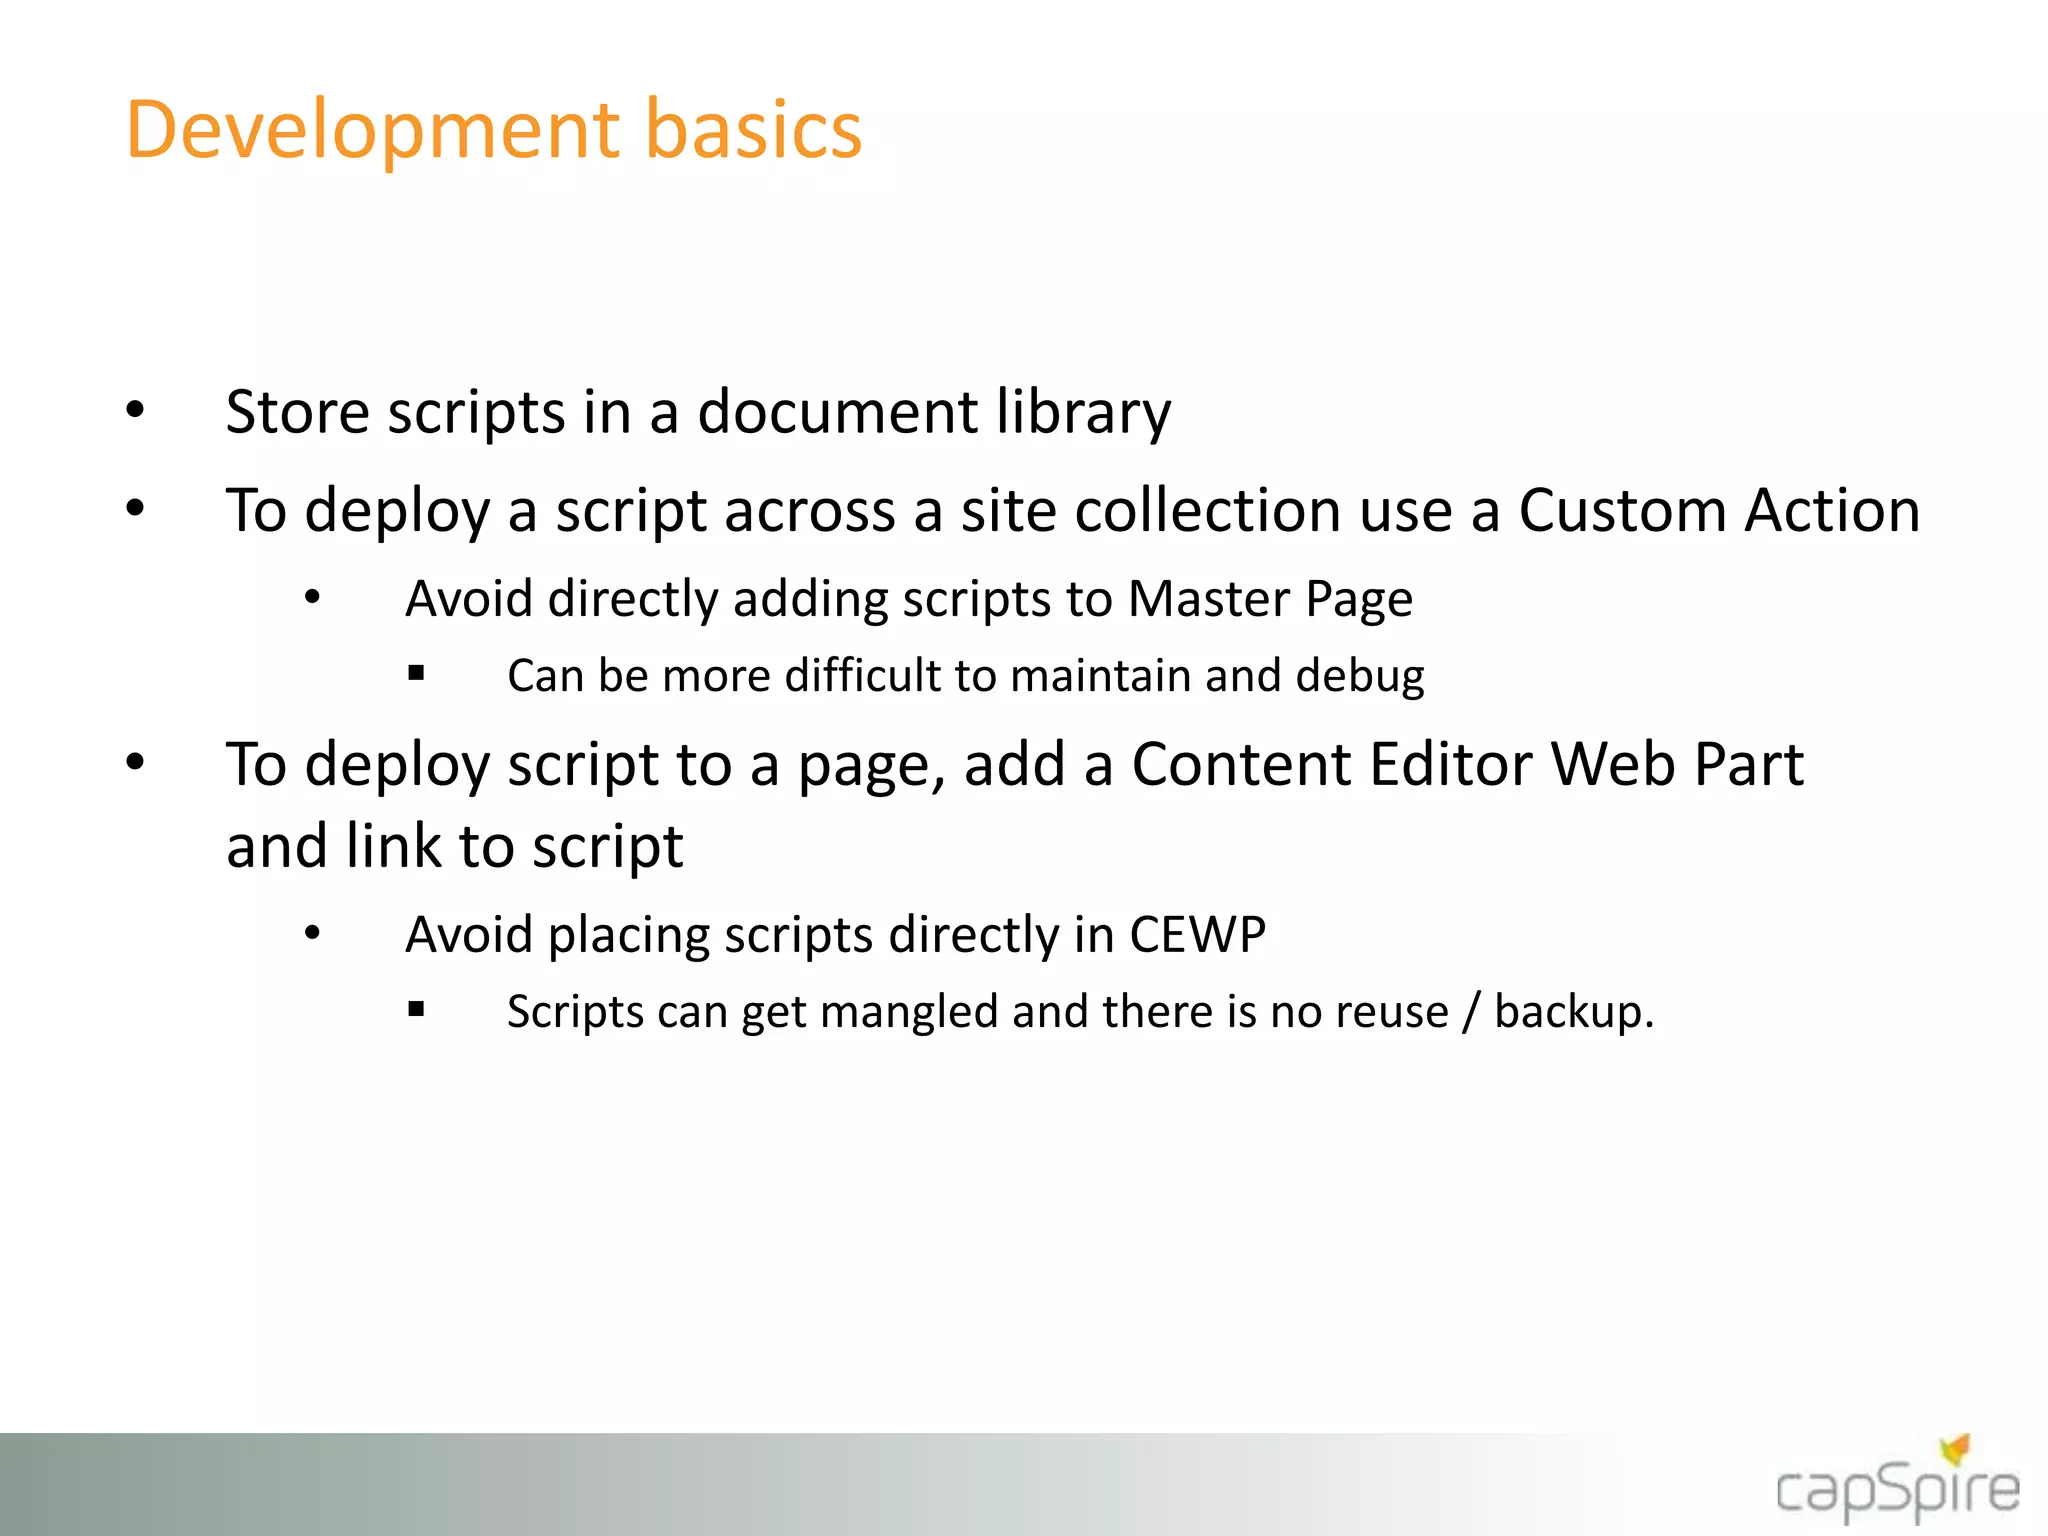Image resolution: width=2048 pixels, height=1536 pixels.
Task: Select 'Avoid directly adding scripts to Master Page'
Action: pos(909,599)
